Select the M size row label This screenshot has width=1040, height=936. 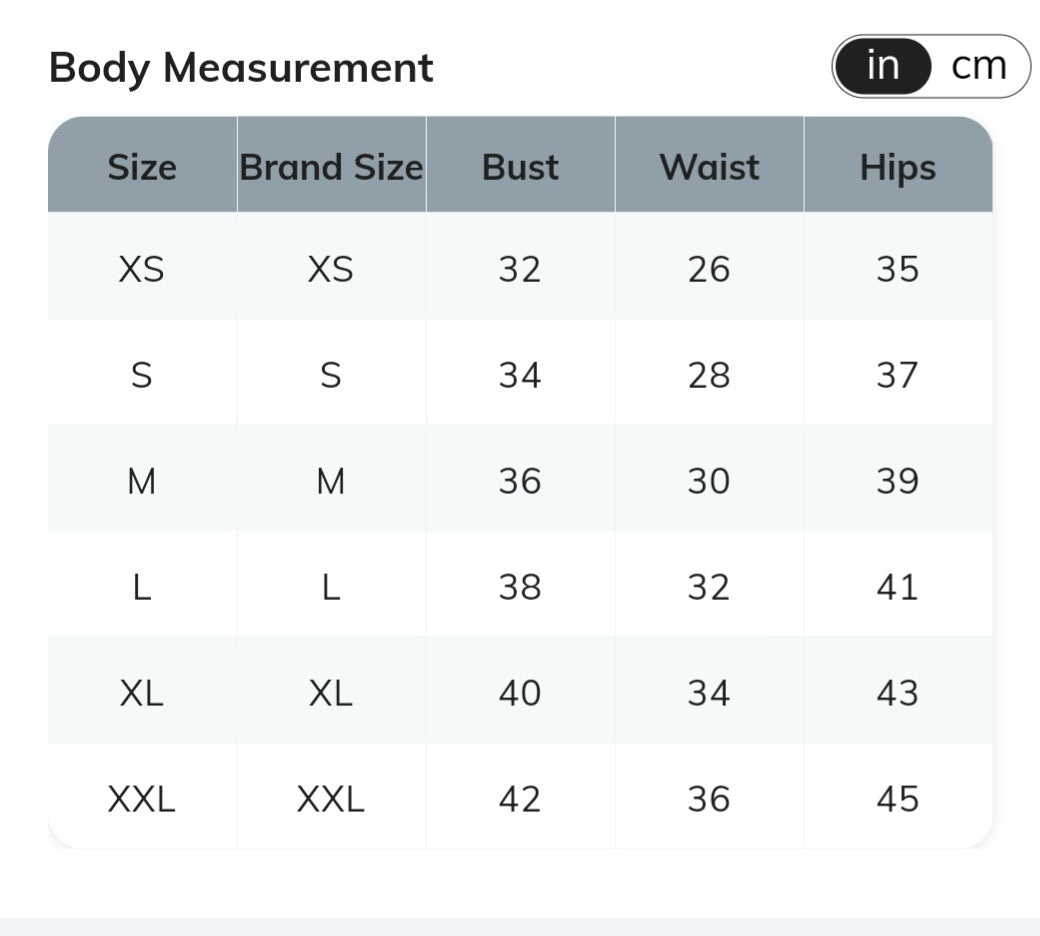(x=142, y=481)
